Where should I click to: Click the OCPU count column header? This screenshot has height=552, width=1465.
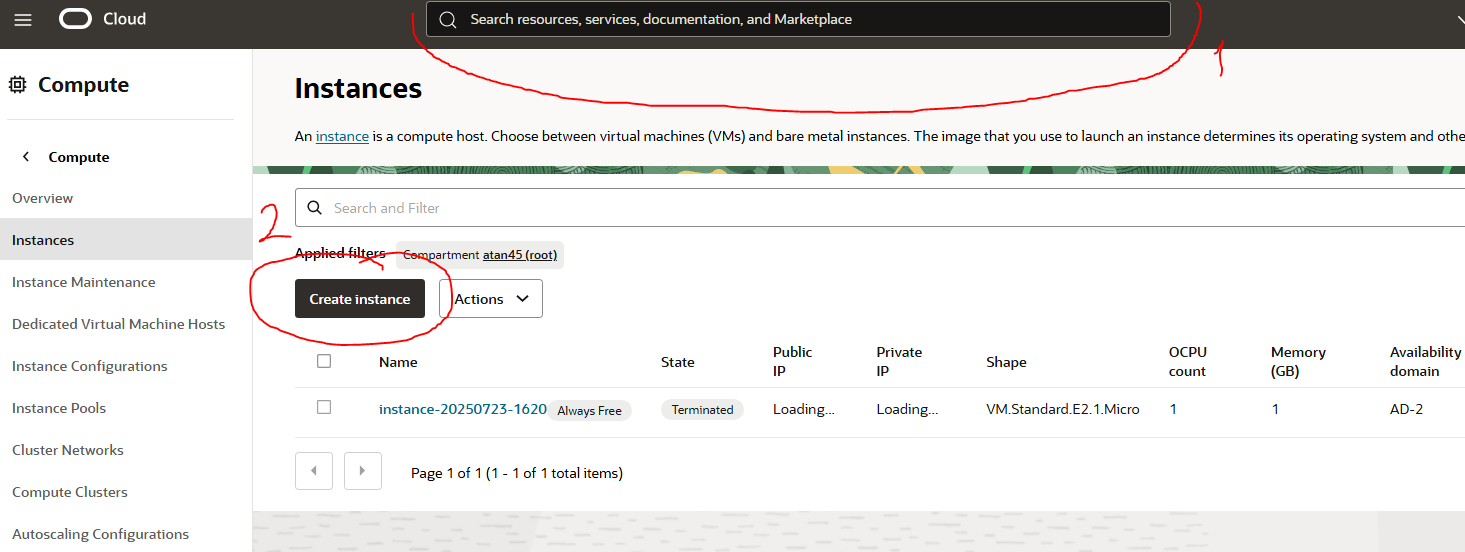pyautogui.click(x=1188, y=362)
